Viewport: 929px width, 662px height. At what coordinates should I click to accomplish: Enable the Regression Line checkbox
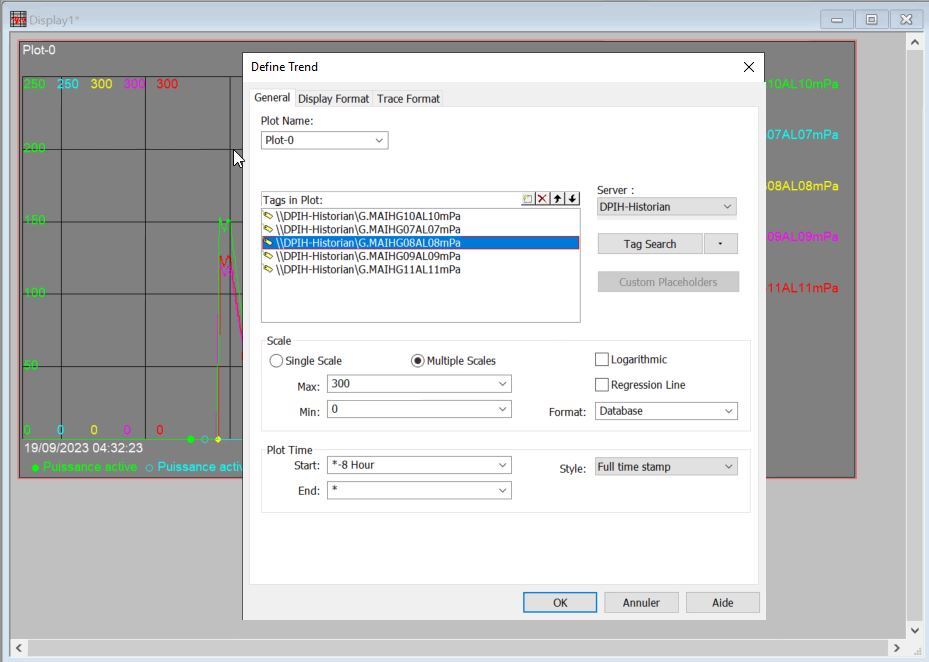[602, 385]
